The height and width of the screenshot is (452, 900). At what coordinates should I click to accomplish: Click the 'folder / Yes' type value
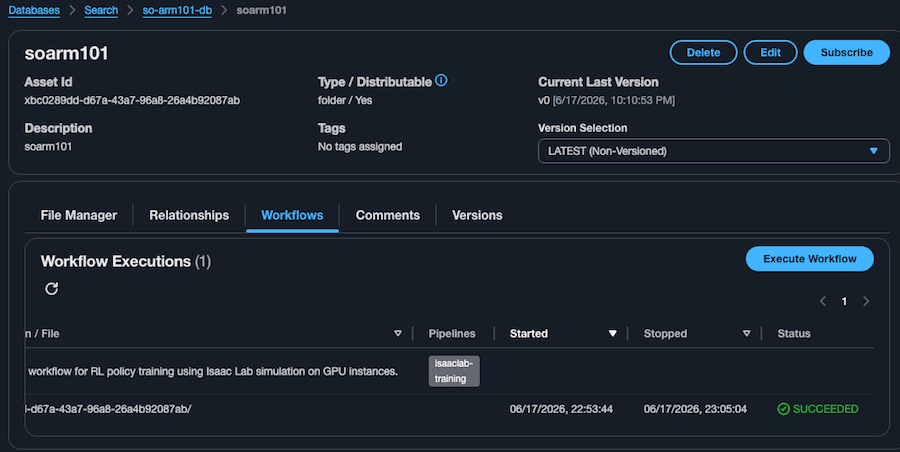click(x=345, y=101)
